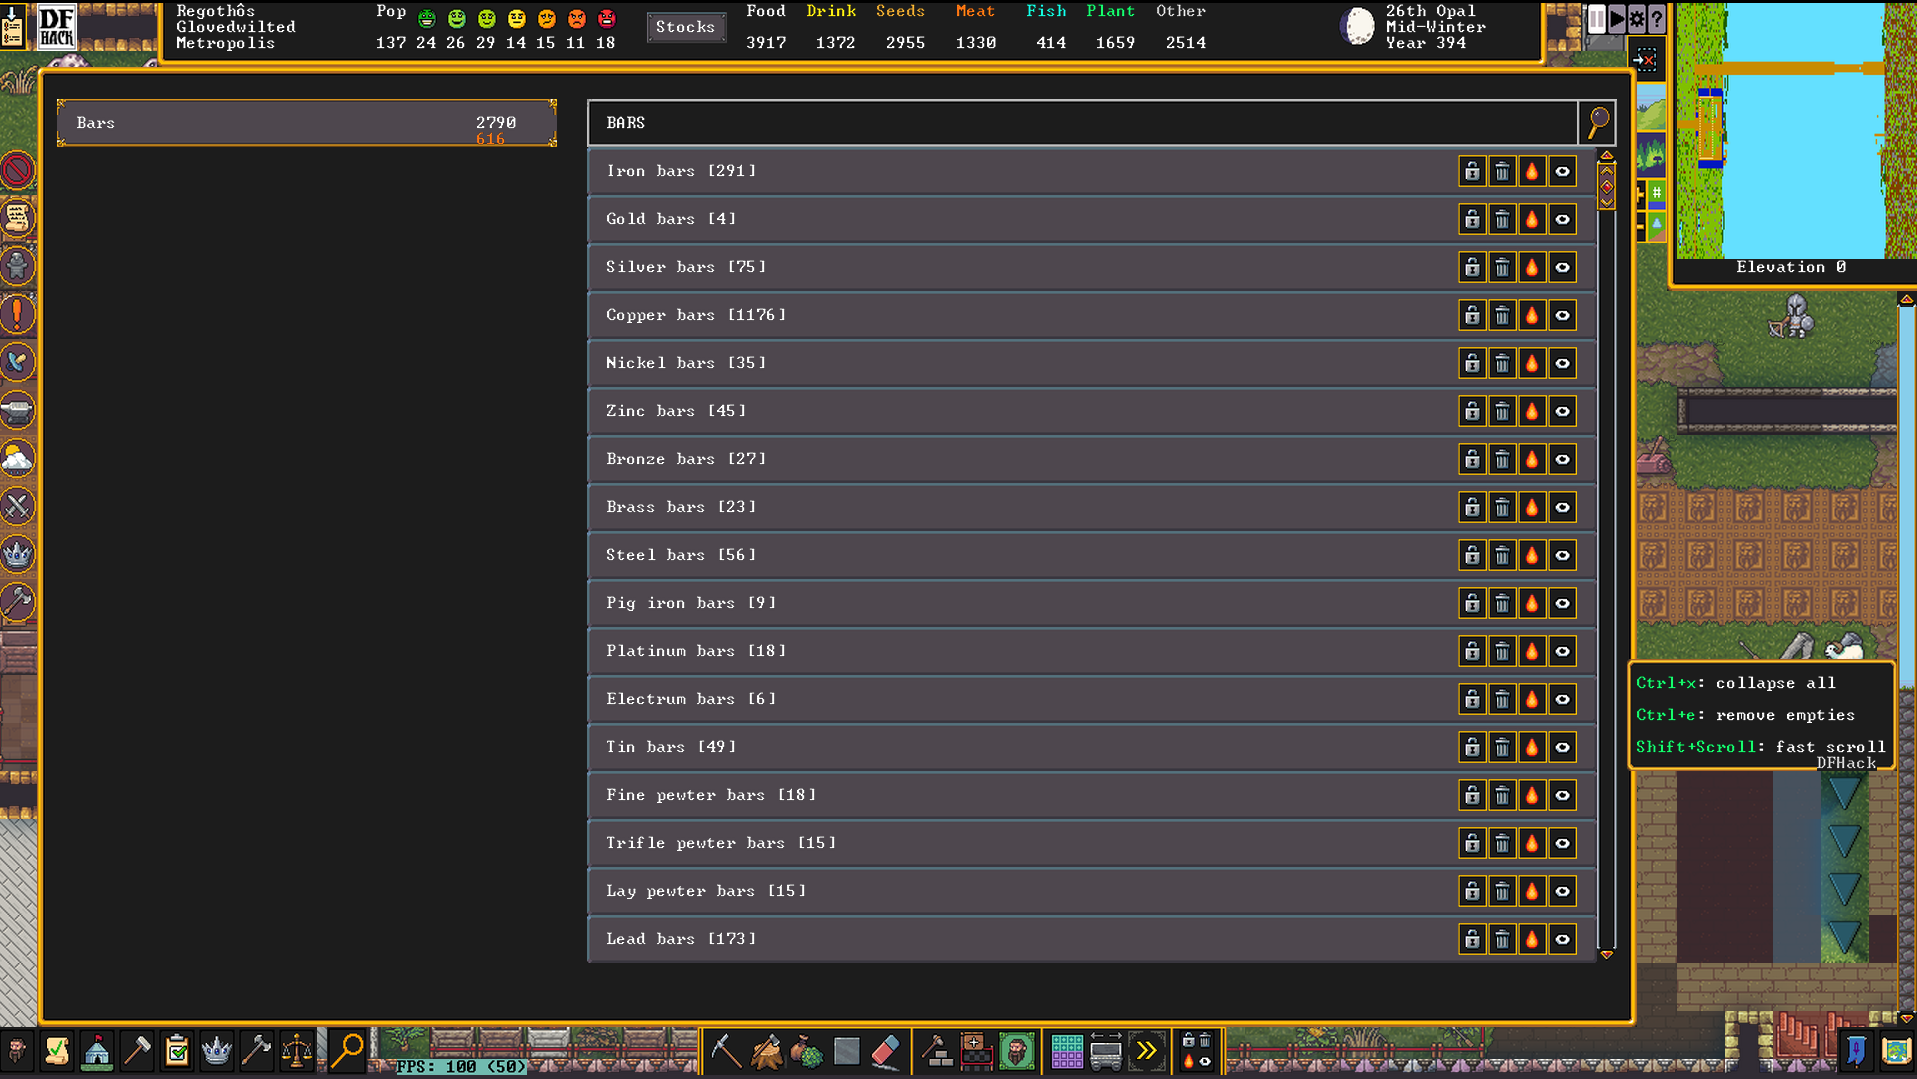Image resolution: width=1917 pixels, height=1079 pixels.
Task: Click the scrollbar up arrow in bars list
Action: (x=1607, y=156)
